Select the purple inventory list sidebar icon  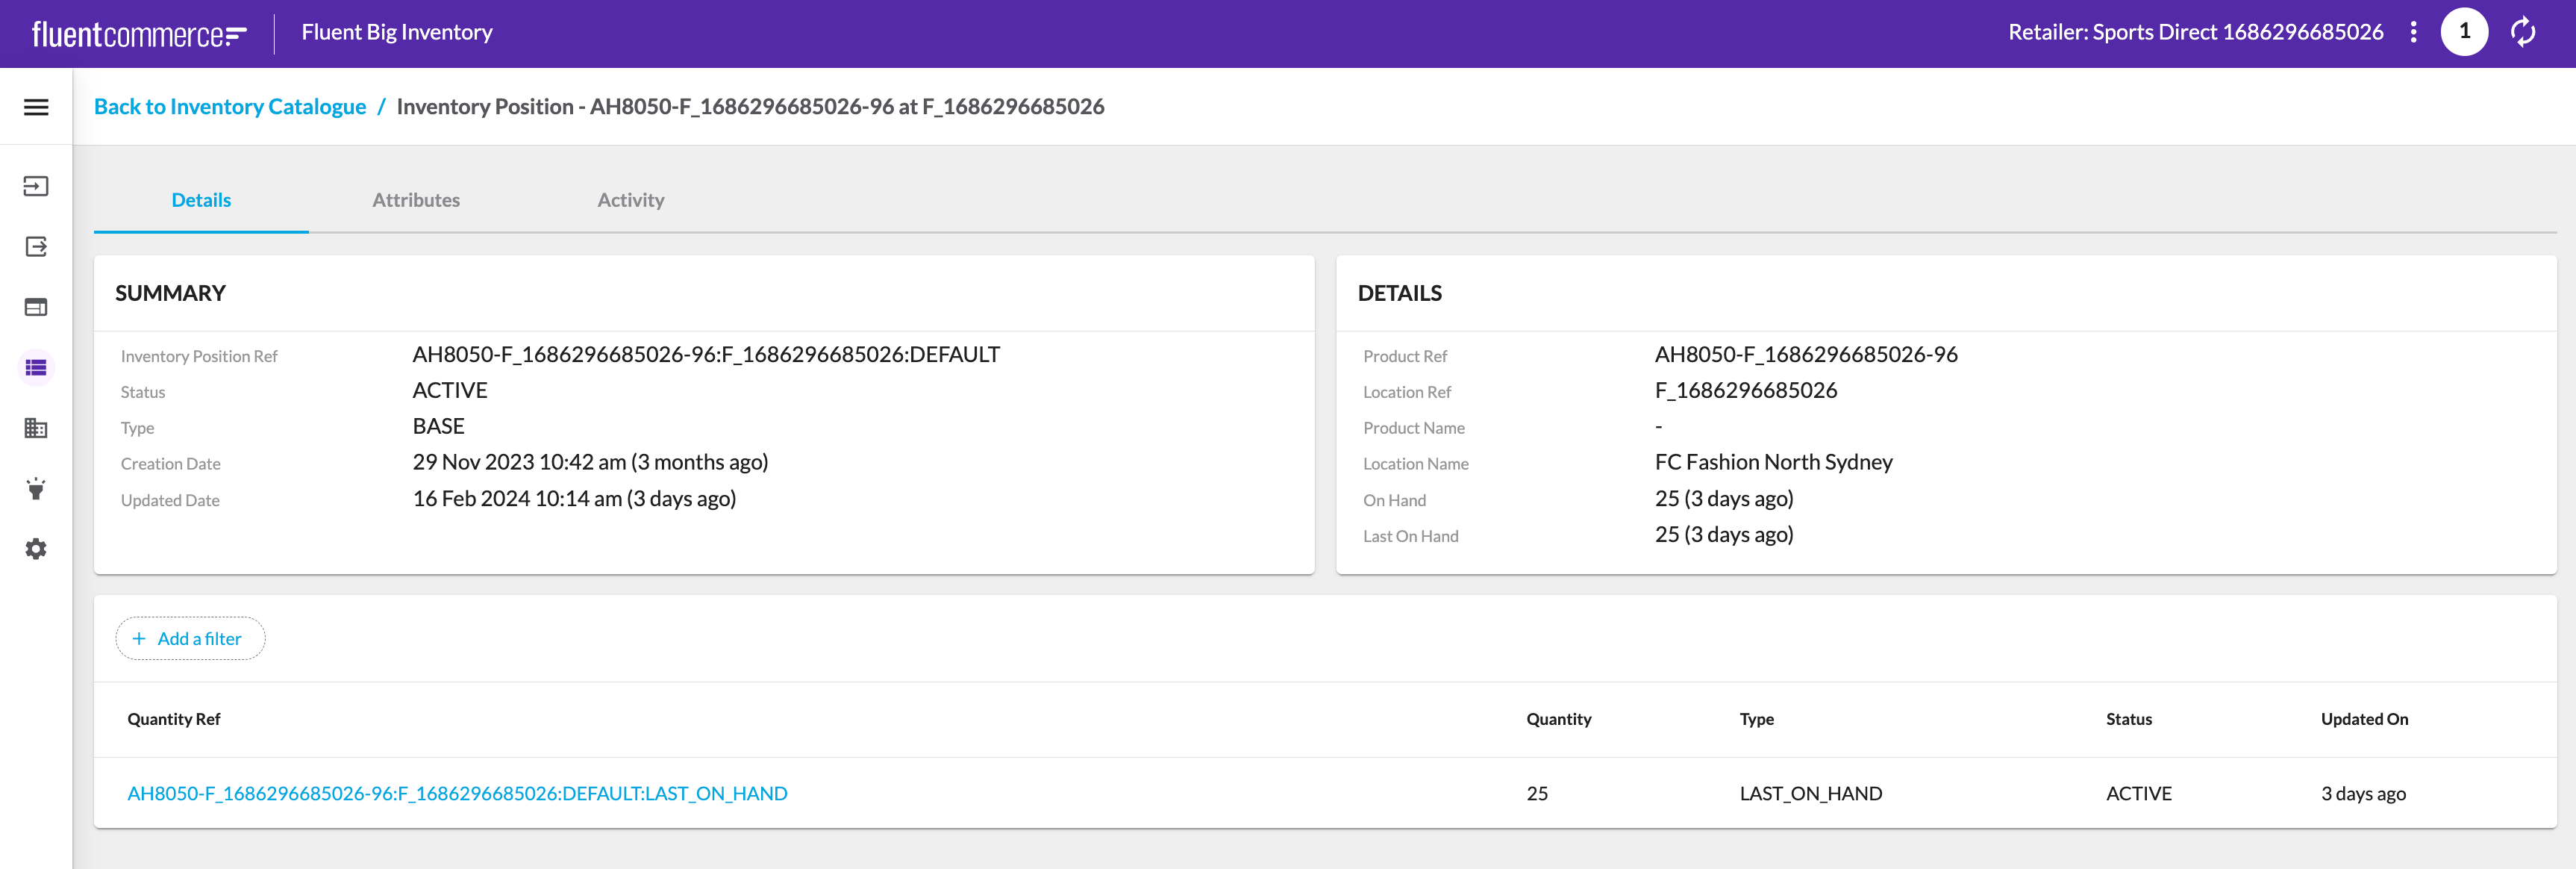tap(36, 368)
